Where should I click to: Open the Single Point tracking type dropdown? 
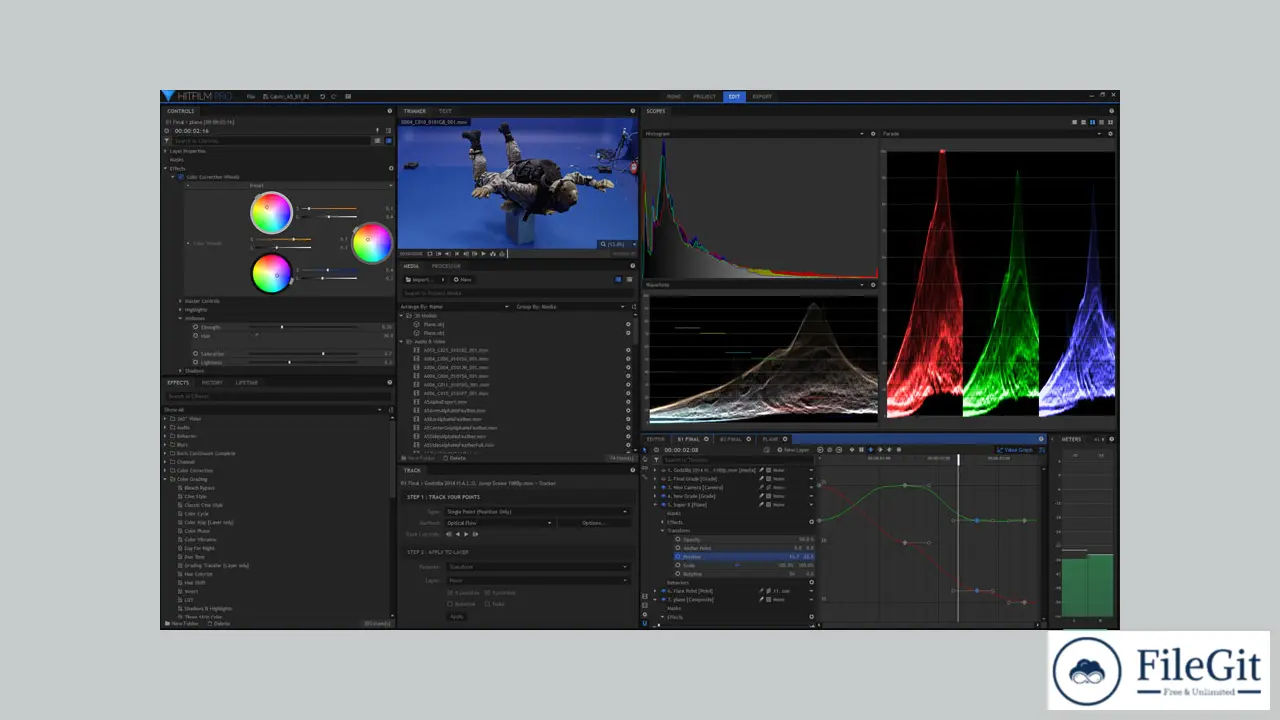[x=537, y=512]
